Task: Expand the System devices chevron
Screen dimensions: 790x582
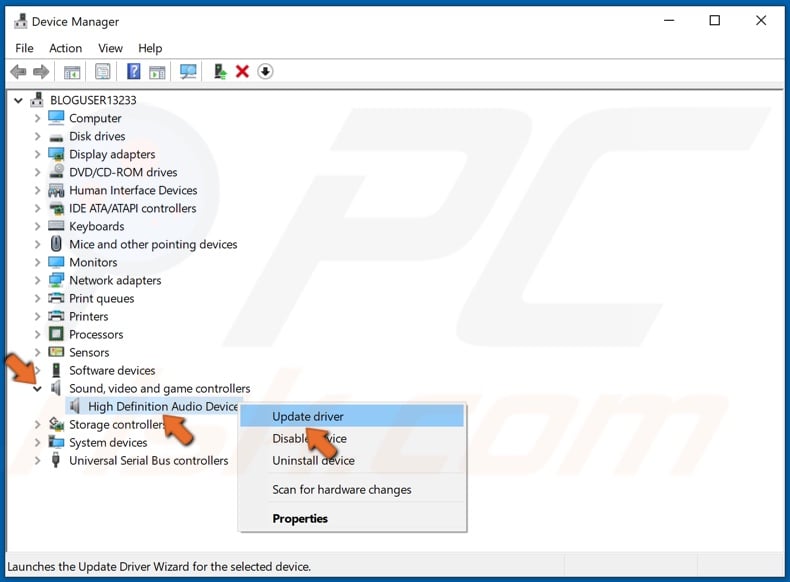Action: pos(37,442)
